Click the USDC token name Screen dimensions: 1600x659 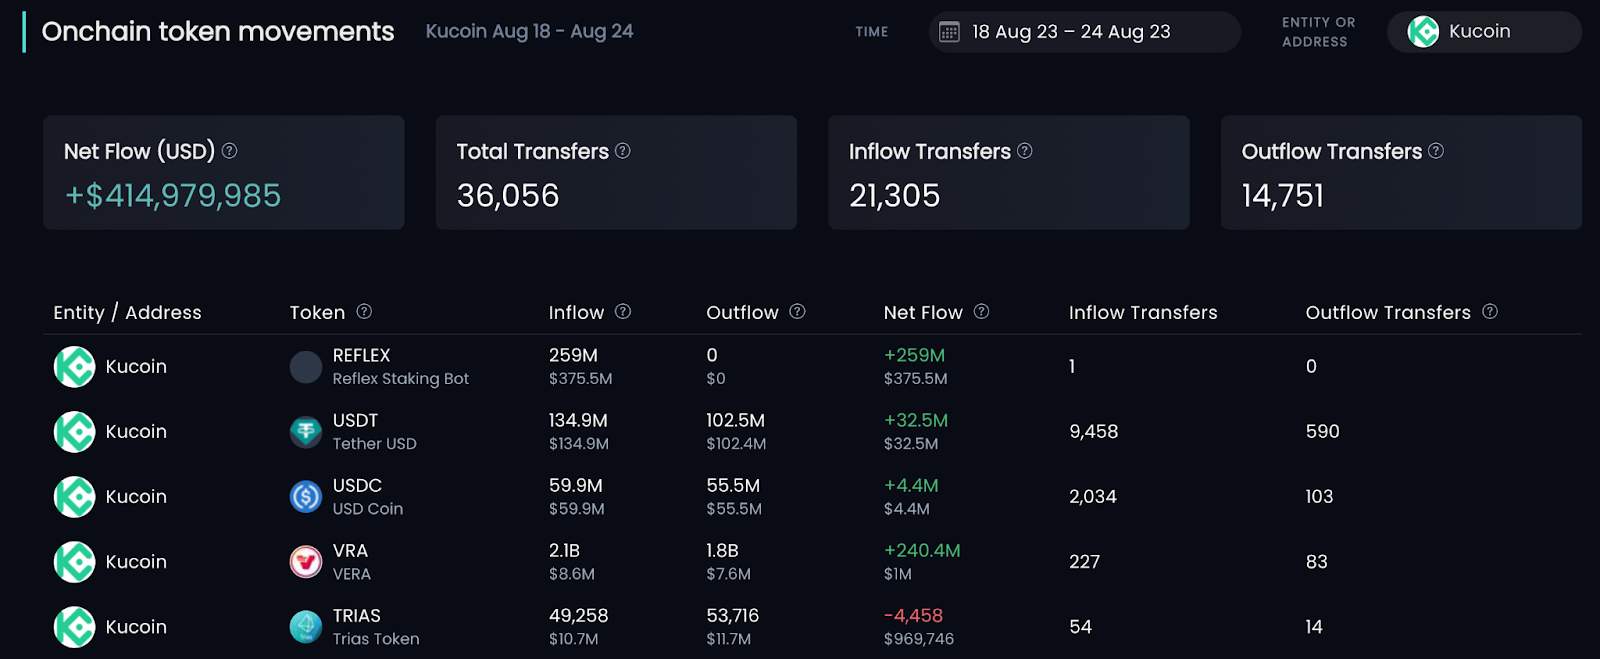coord(357,486)
